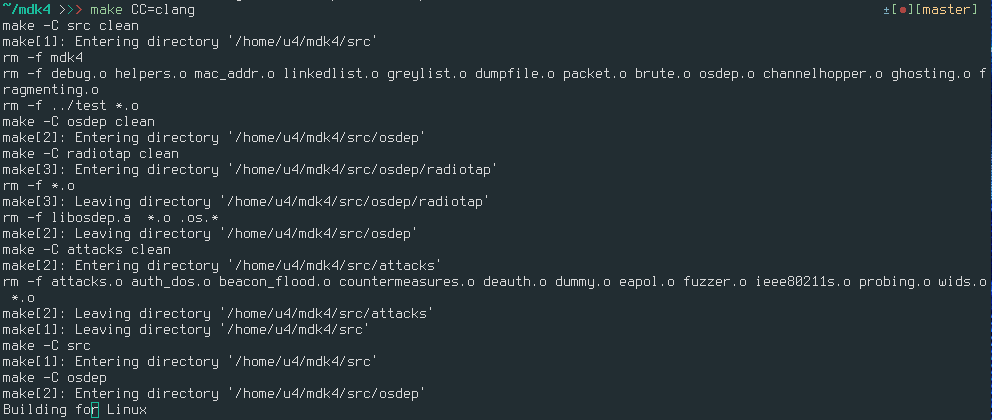Click the final 'make -C osdep' line
Image resolution: width=992 pixels, height=420 pixels.
(54, 378)
